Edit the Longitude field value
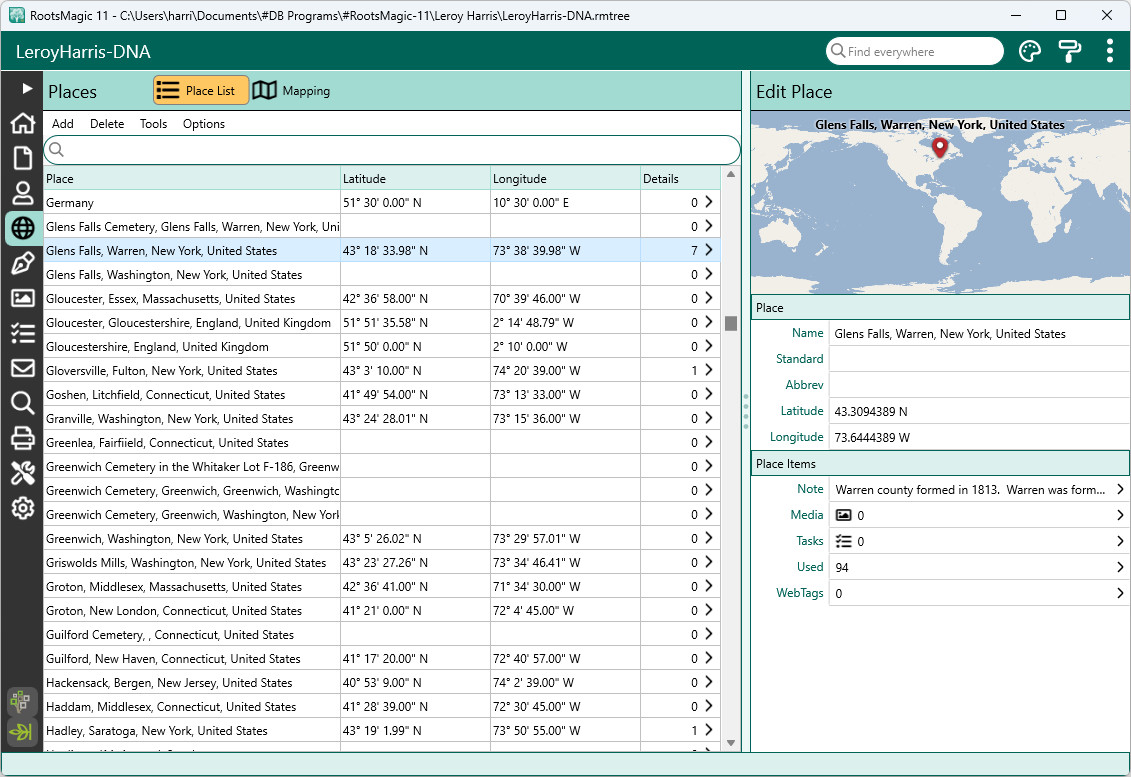Image resolution: width=1131 pixels, height=777 pixels. click(980, 437)
